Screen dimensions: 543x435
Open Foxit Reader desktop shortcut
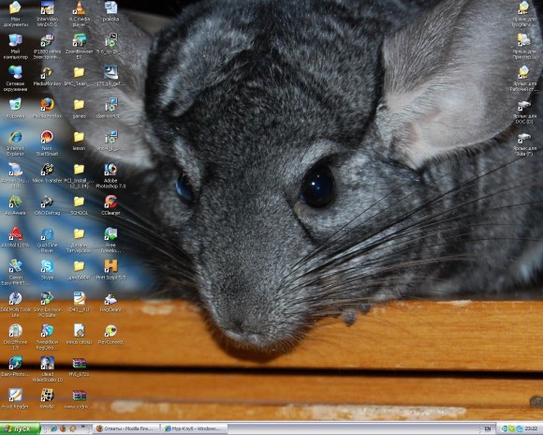(x=15, y=399)
